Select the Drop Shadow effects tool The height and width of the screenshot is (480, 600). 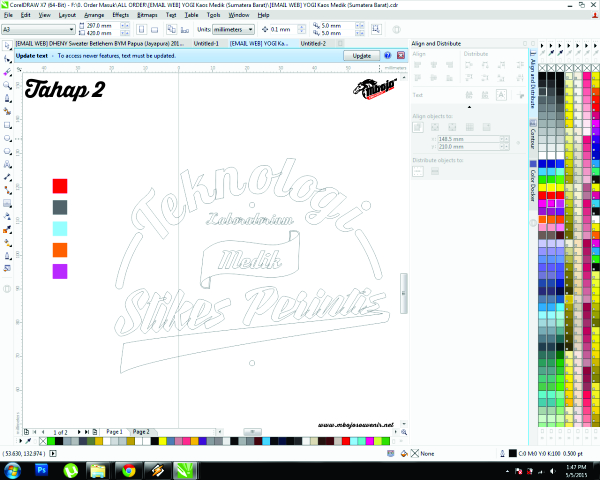pyautogui.click(x=7, y=203)
